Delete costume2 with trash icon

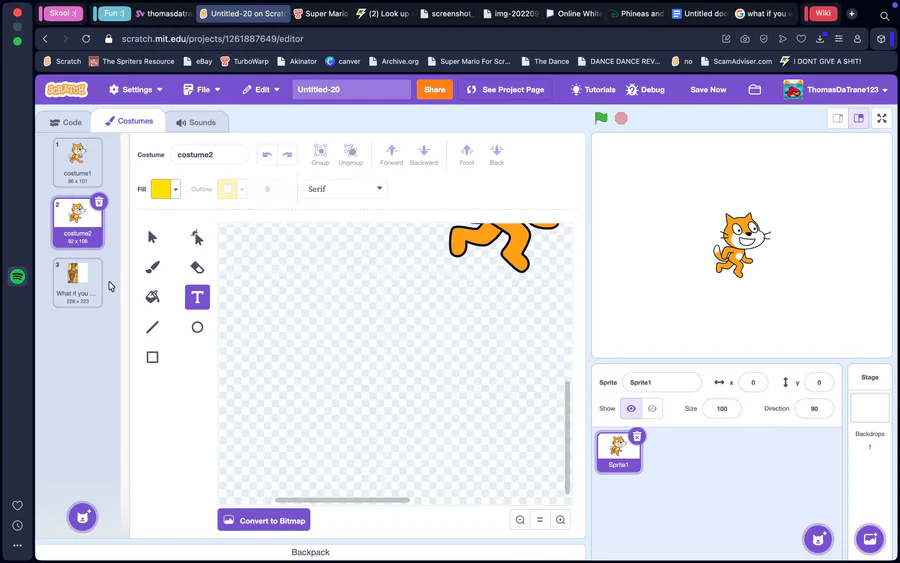pos(99,201)
